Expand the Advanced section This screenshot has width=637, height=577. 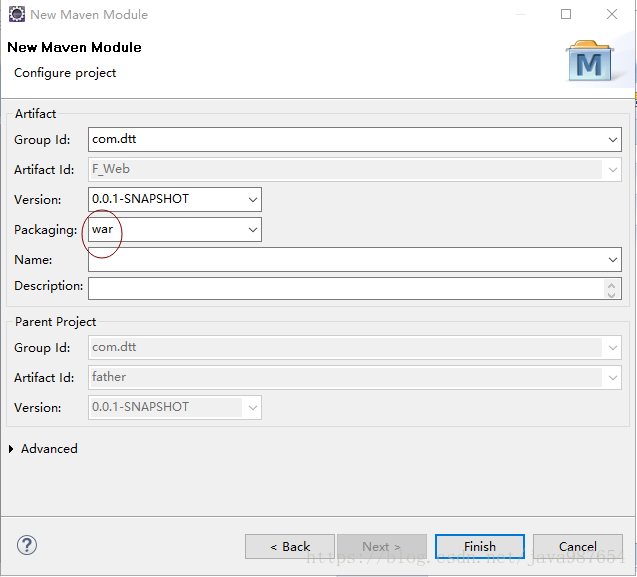click(x=11, y=449)
